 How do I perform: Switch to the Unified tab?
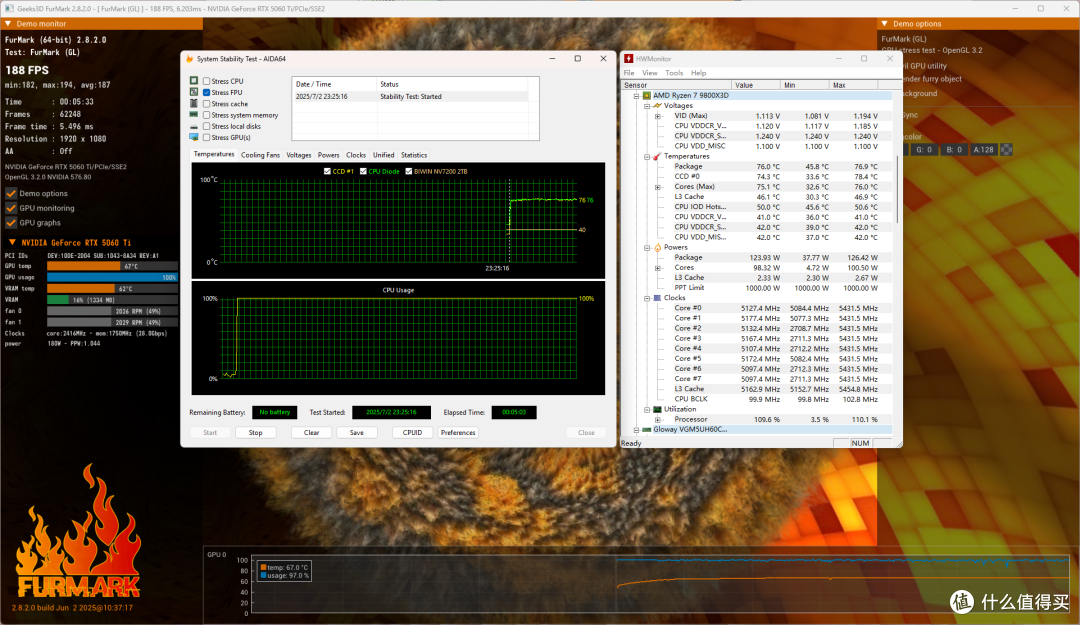pos(384,155)
